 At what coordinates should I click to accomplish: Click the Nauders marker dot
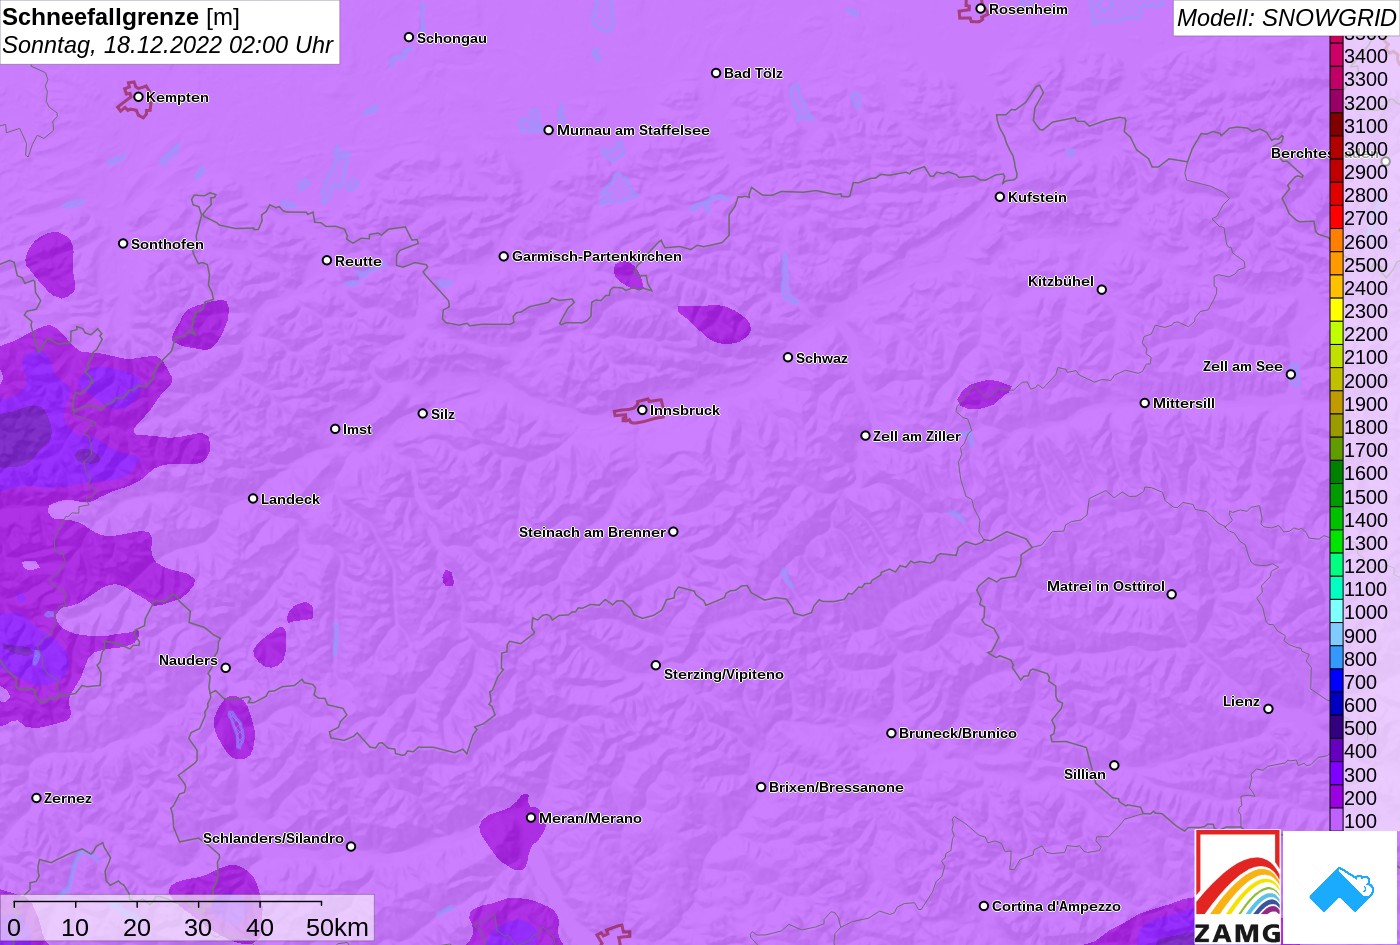[226, 668]
